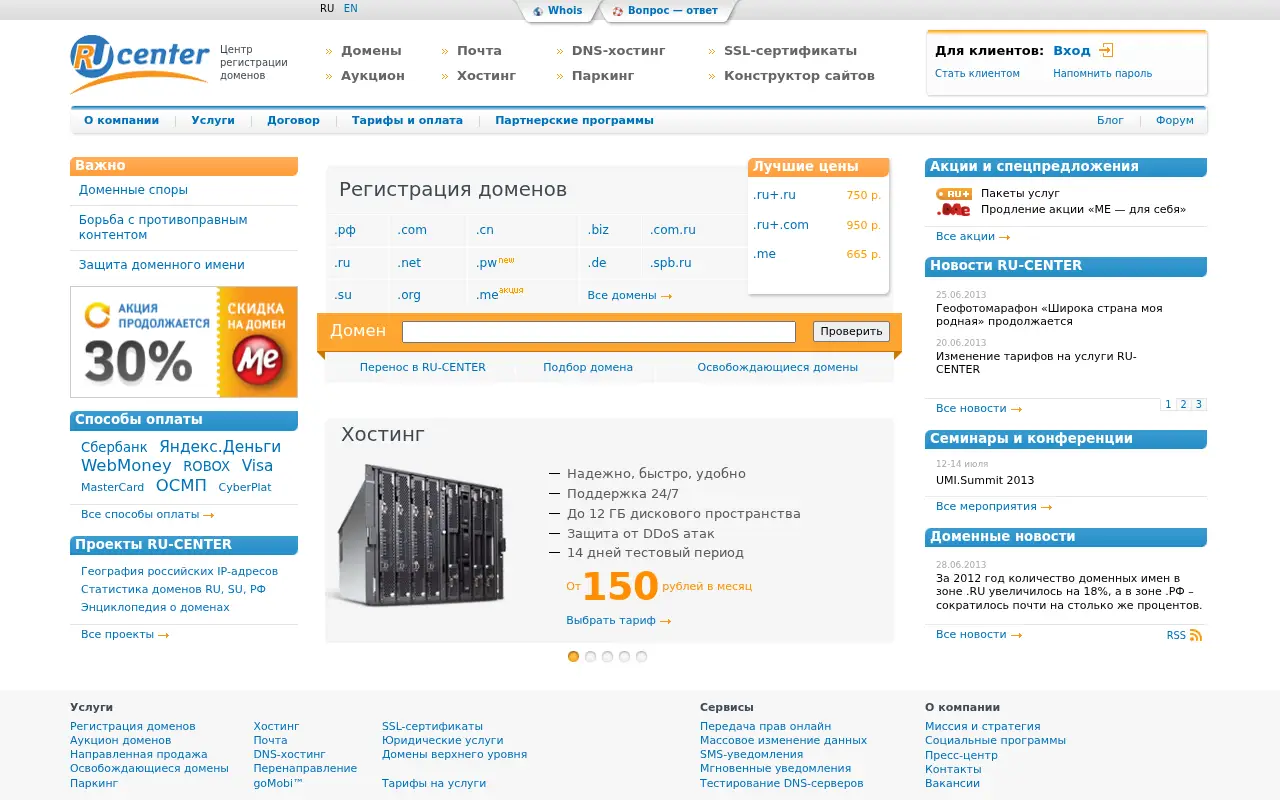Open Тарифы и оплата menu item

click(x=407, y=120)
